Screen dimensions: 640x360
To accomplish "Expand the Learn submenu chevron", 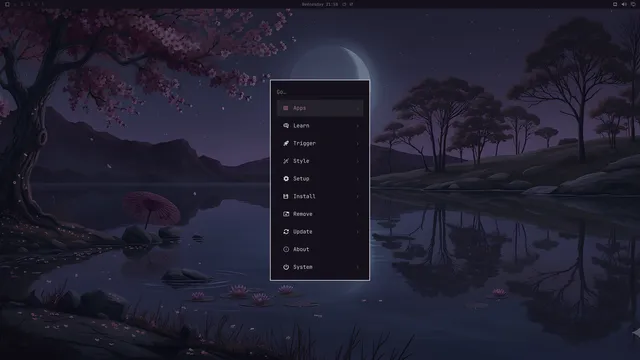I will (358, 126).
